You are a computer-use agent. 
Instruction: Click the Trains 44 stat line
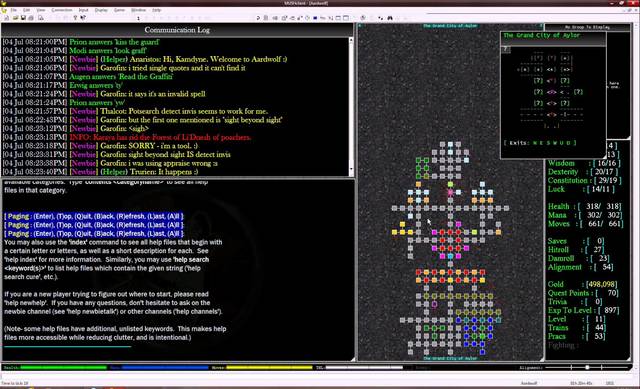pos(577,328)
